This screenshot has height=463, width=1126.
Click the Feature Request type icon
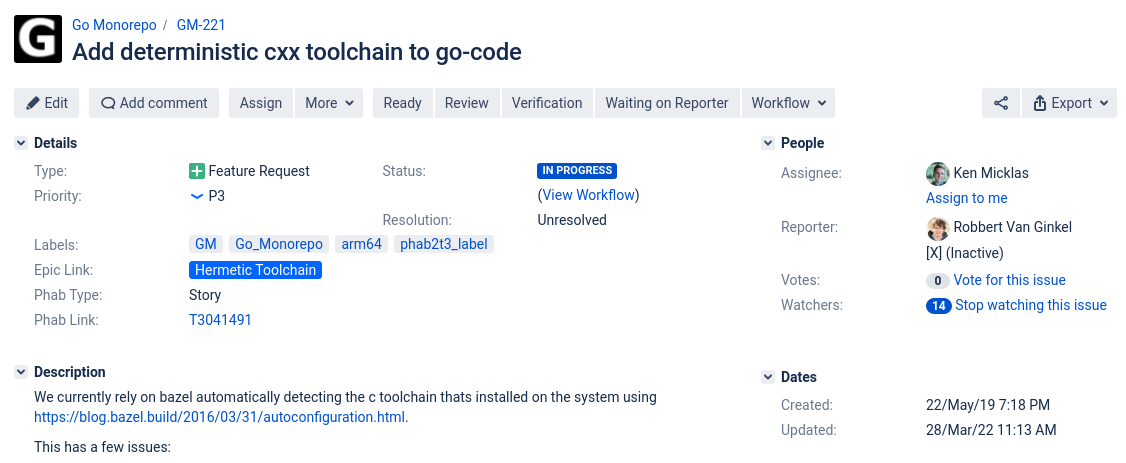coord(197,171)
